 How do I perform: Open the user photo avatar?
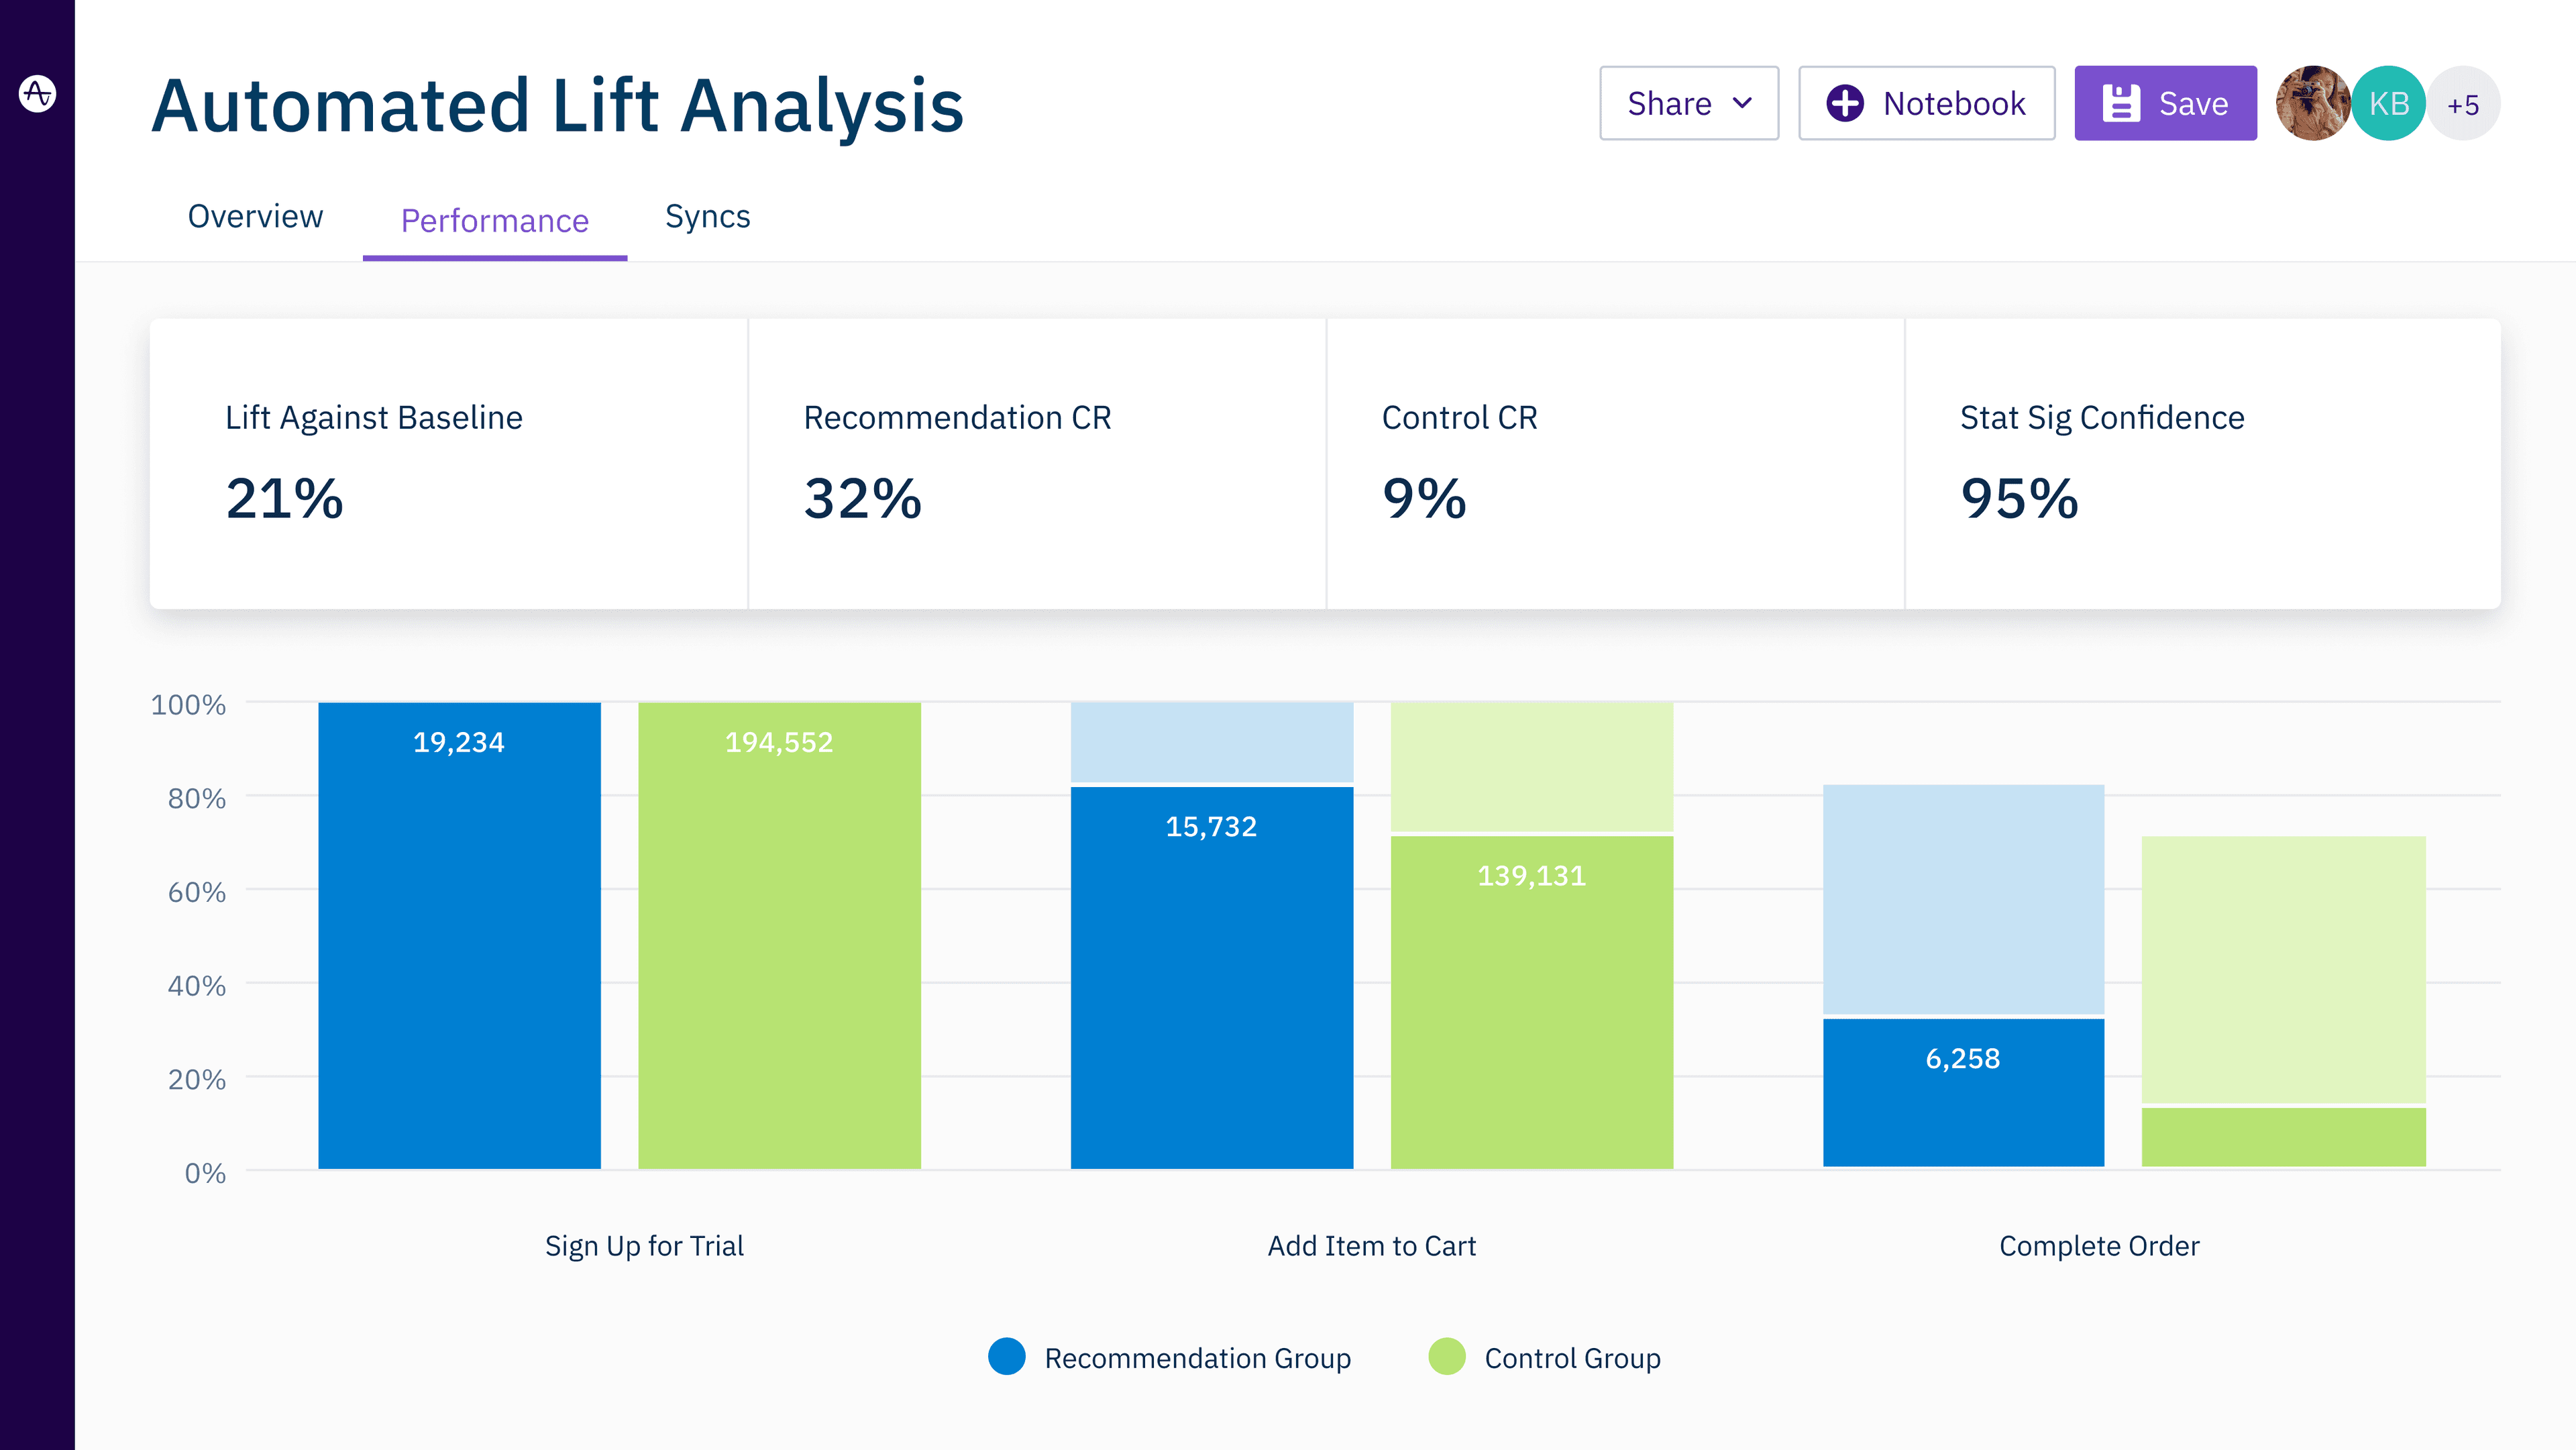[x=2312, y=103]
